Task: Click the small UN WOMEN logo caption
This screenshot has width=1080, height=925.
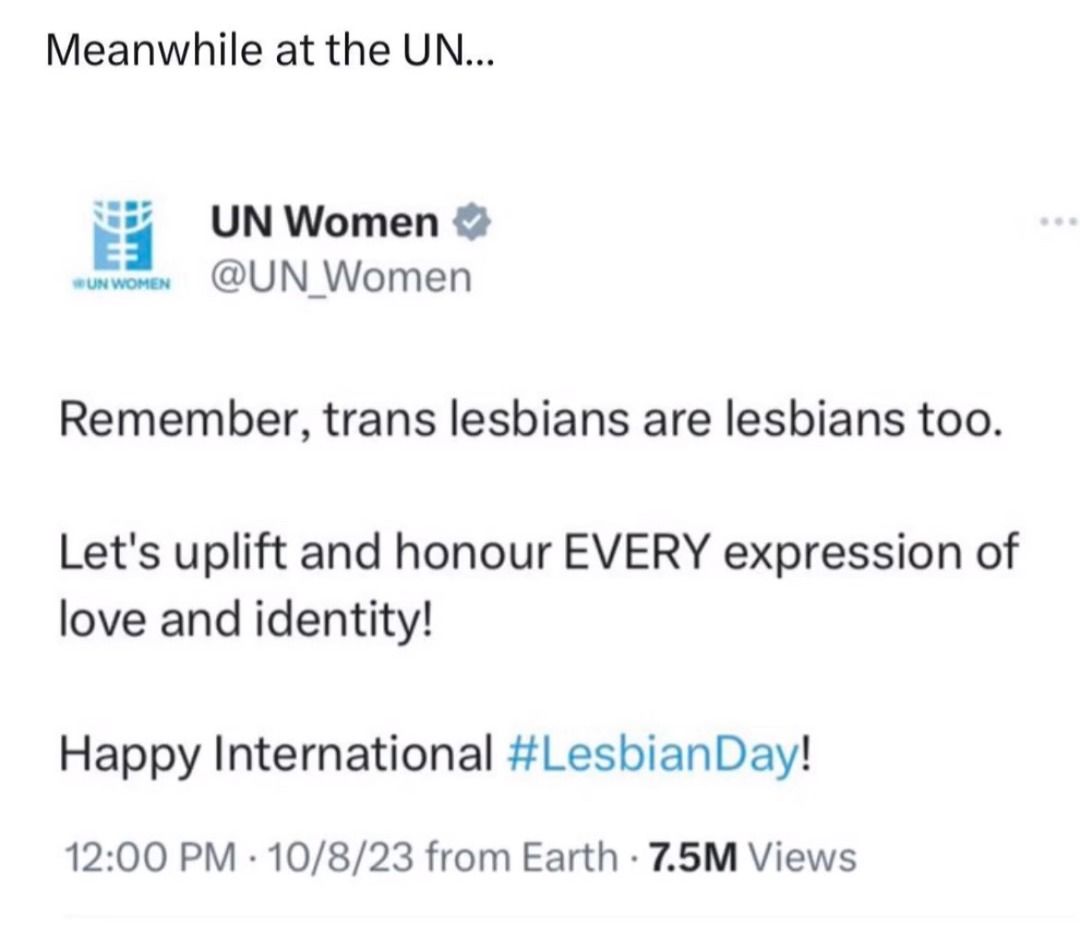Action: [x=122, y=284]
